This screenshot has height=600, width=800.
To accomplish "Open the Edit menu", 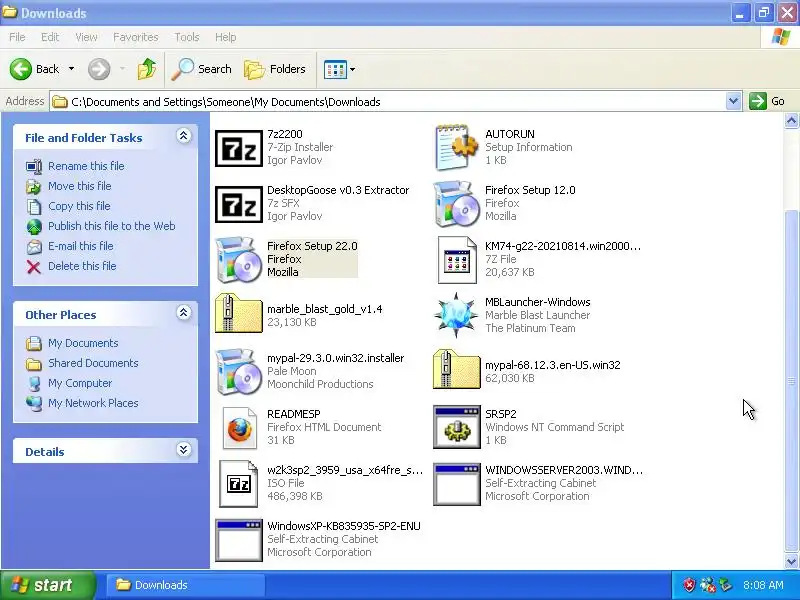I will coord(50,37).
